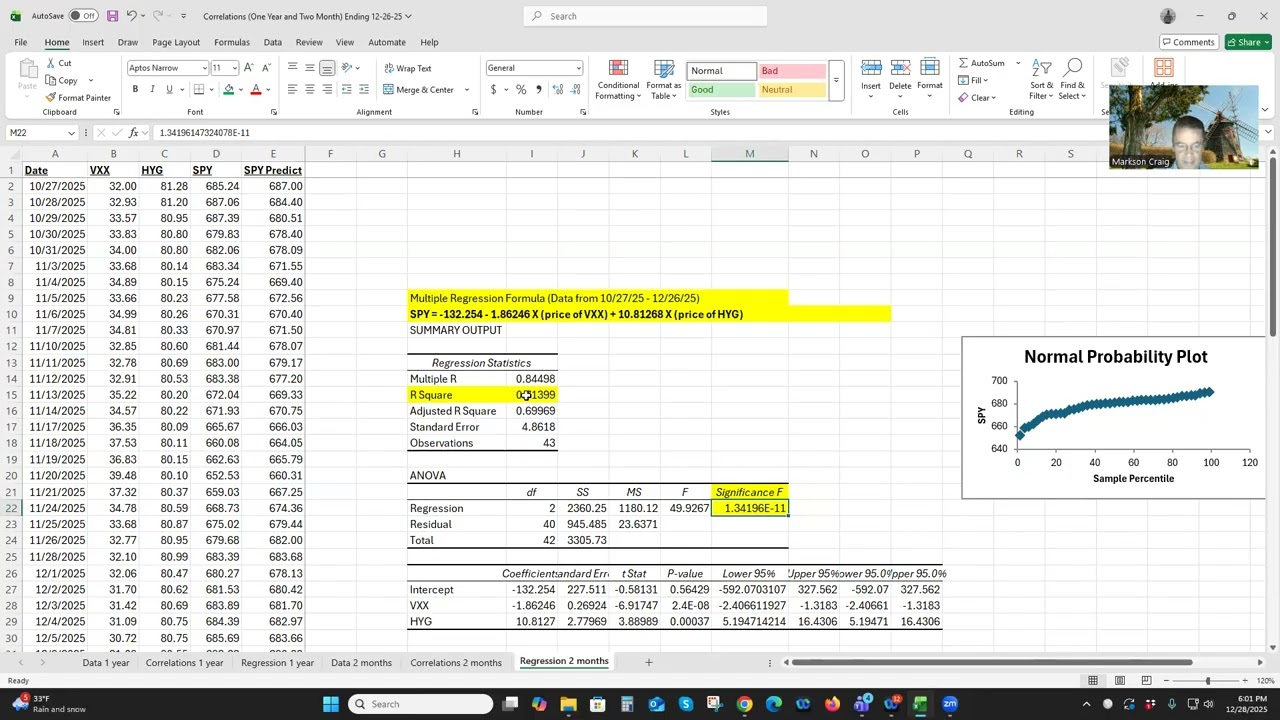Open Find & Select menu

pyautogui.click(x=1073, y=80)
